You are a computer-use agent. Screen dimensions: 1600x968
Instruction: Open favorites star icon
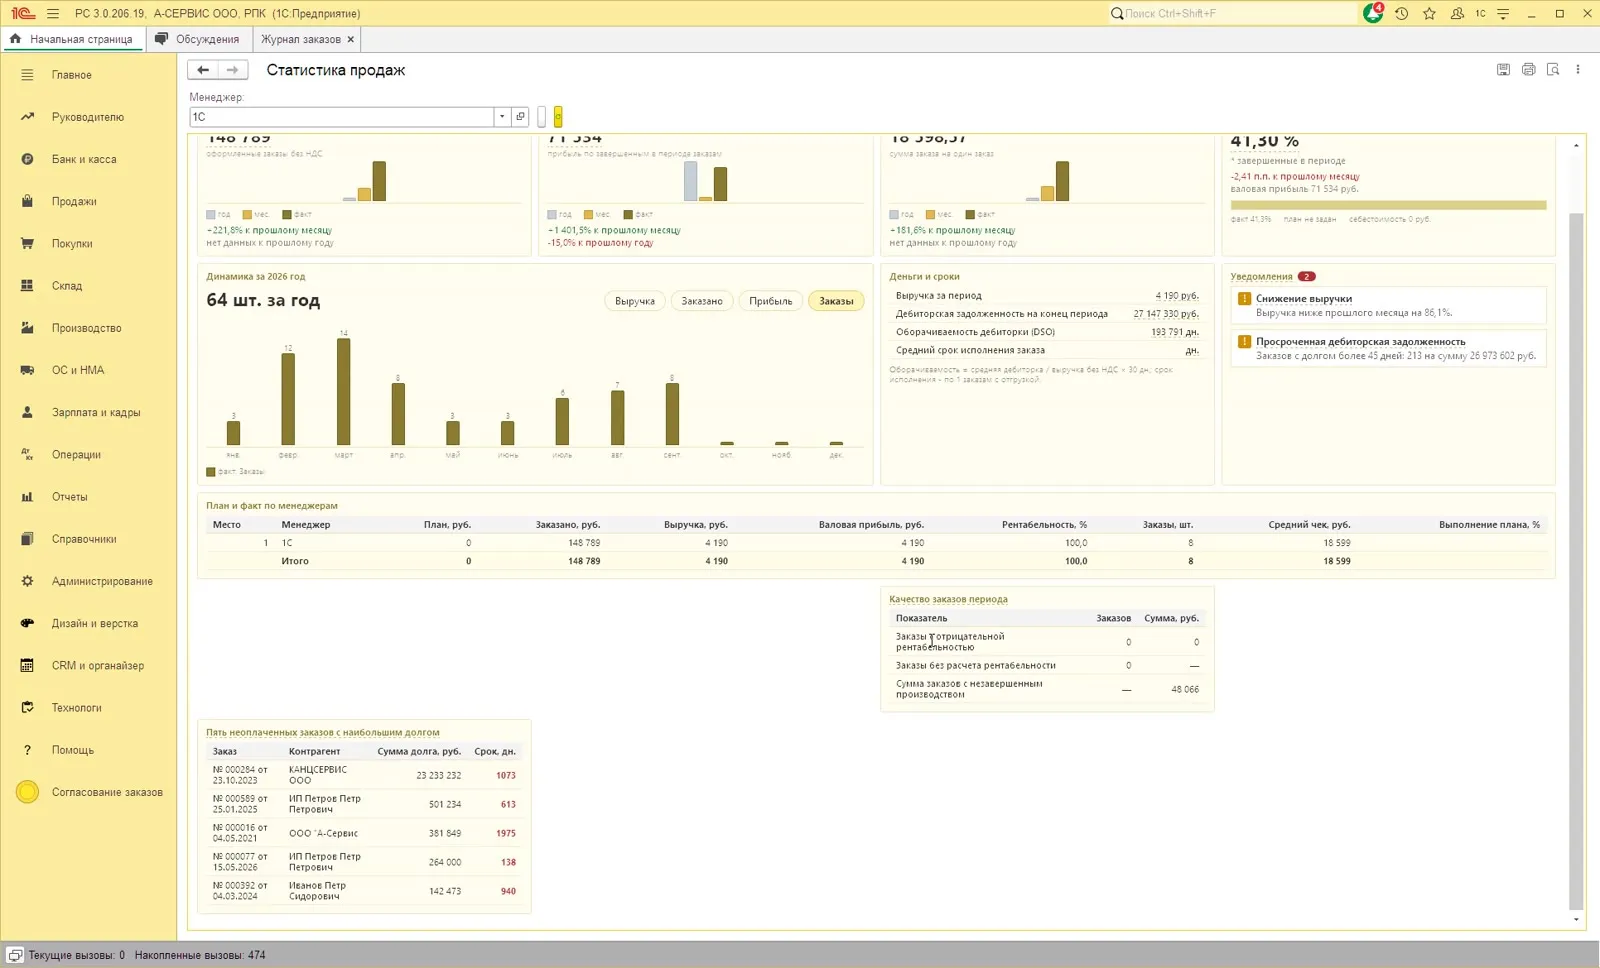[x=1429, y=13]
